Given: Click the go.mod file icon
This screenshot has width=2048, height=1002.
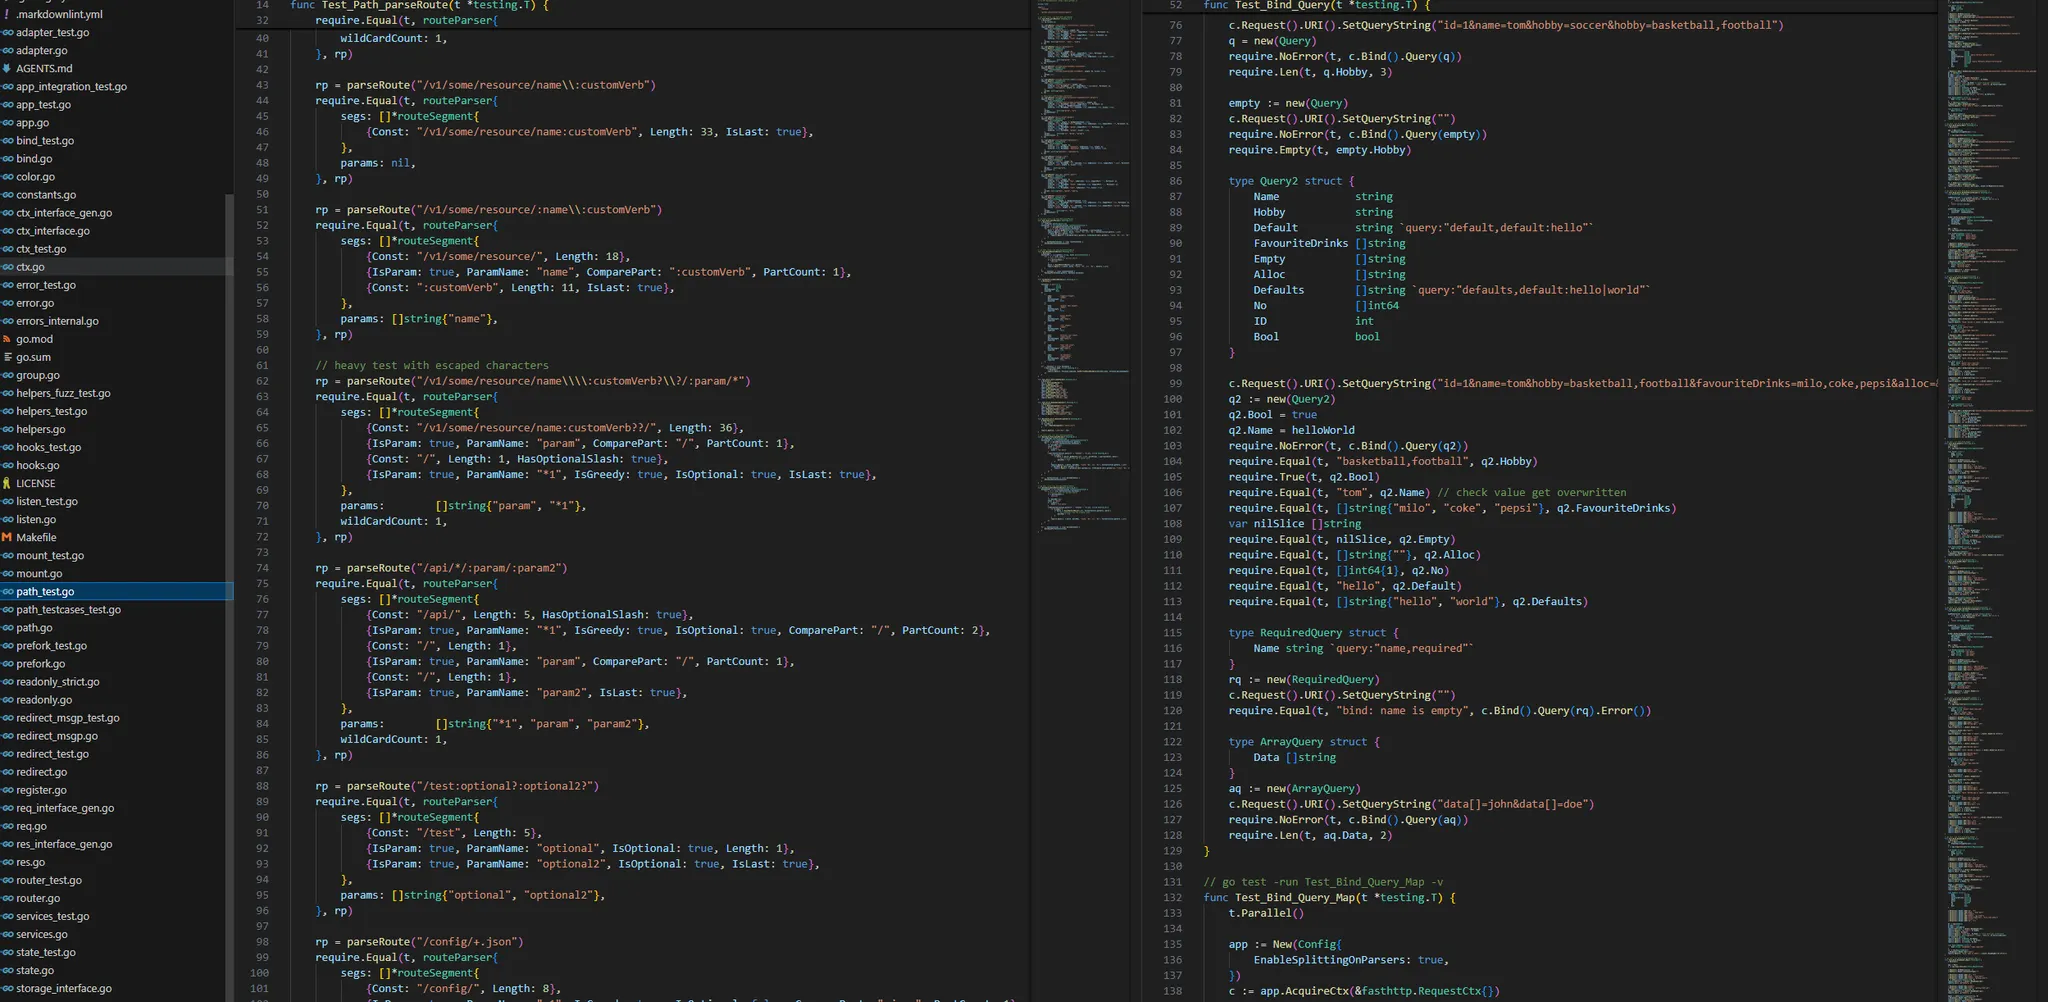Looking at the screenshot, I should click(x=7, y=339).
